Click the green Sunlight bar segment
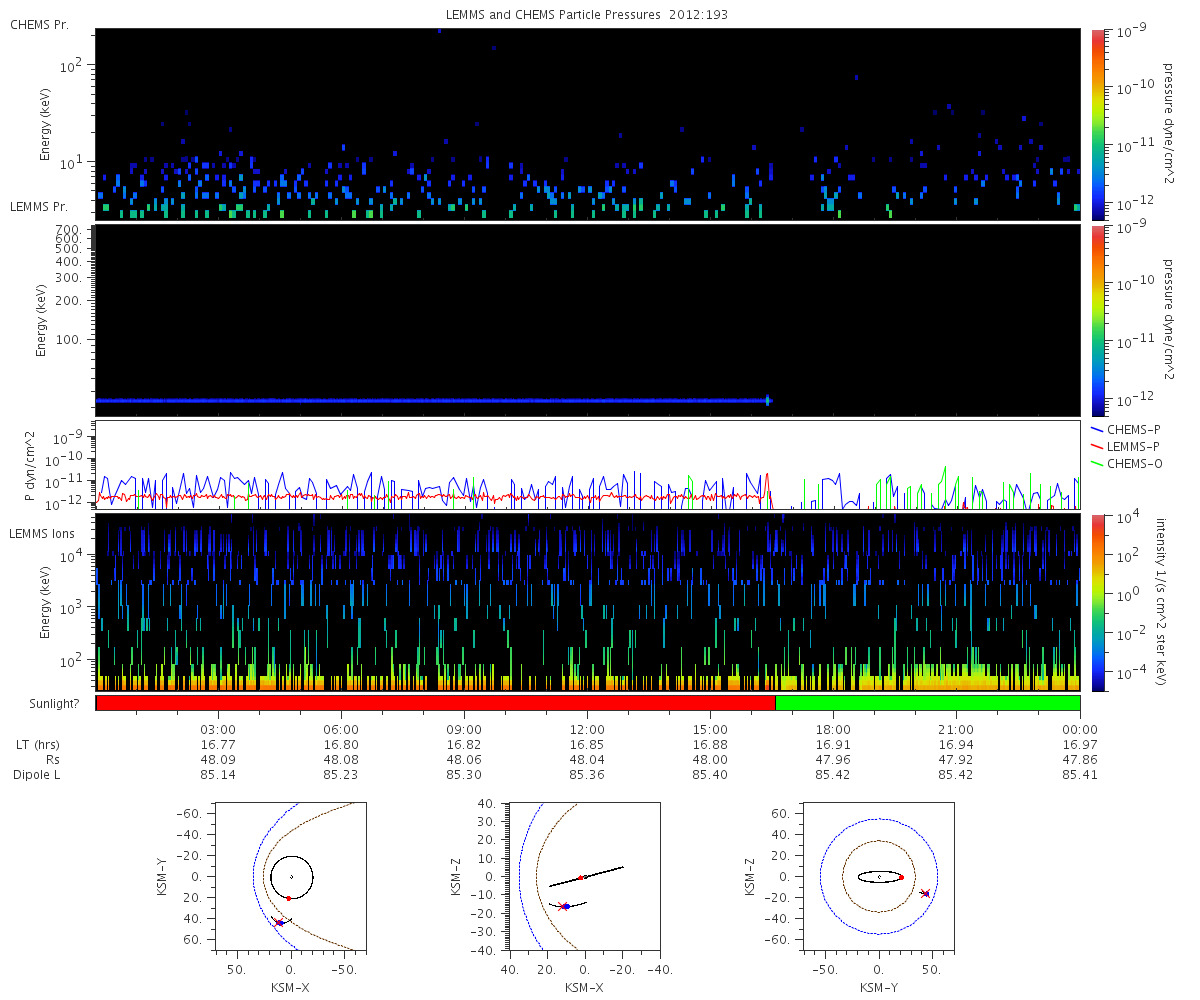Viewport: 1200px width, 1000px height. pyautogui.click(x=927, y=703)
